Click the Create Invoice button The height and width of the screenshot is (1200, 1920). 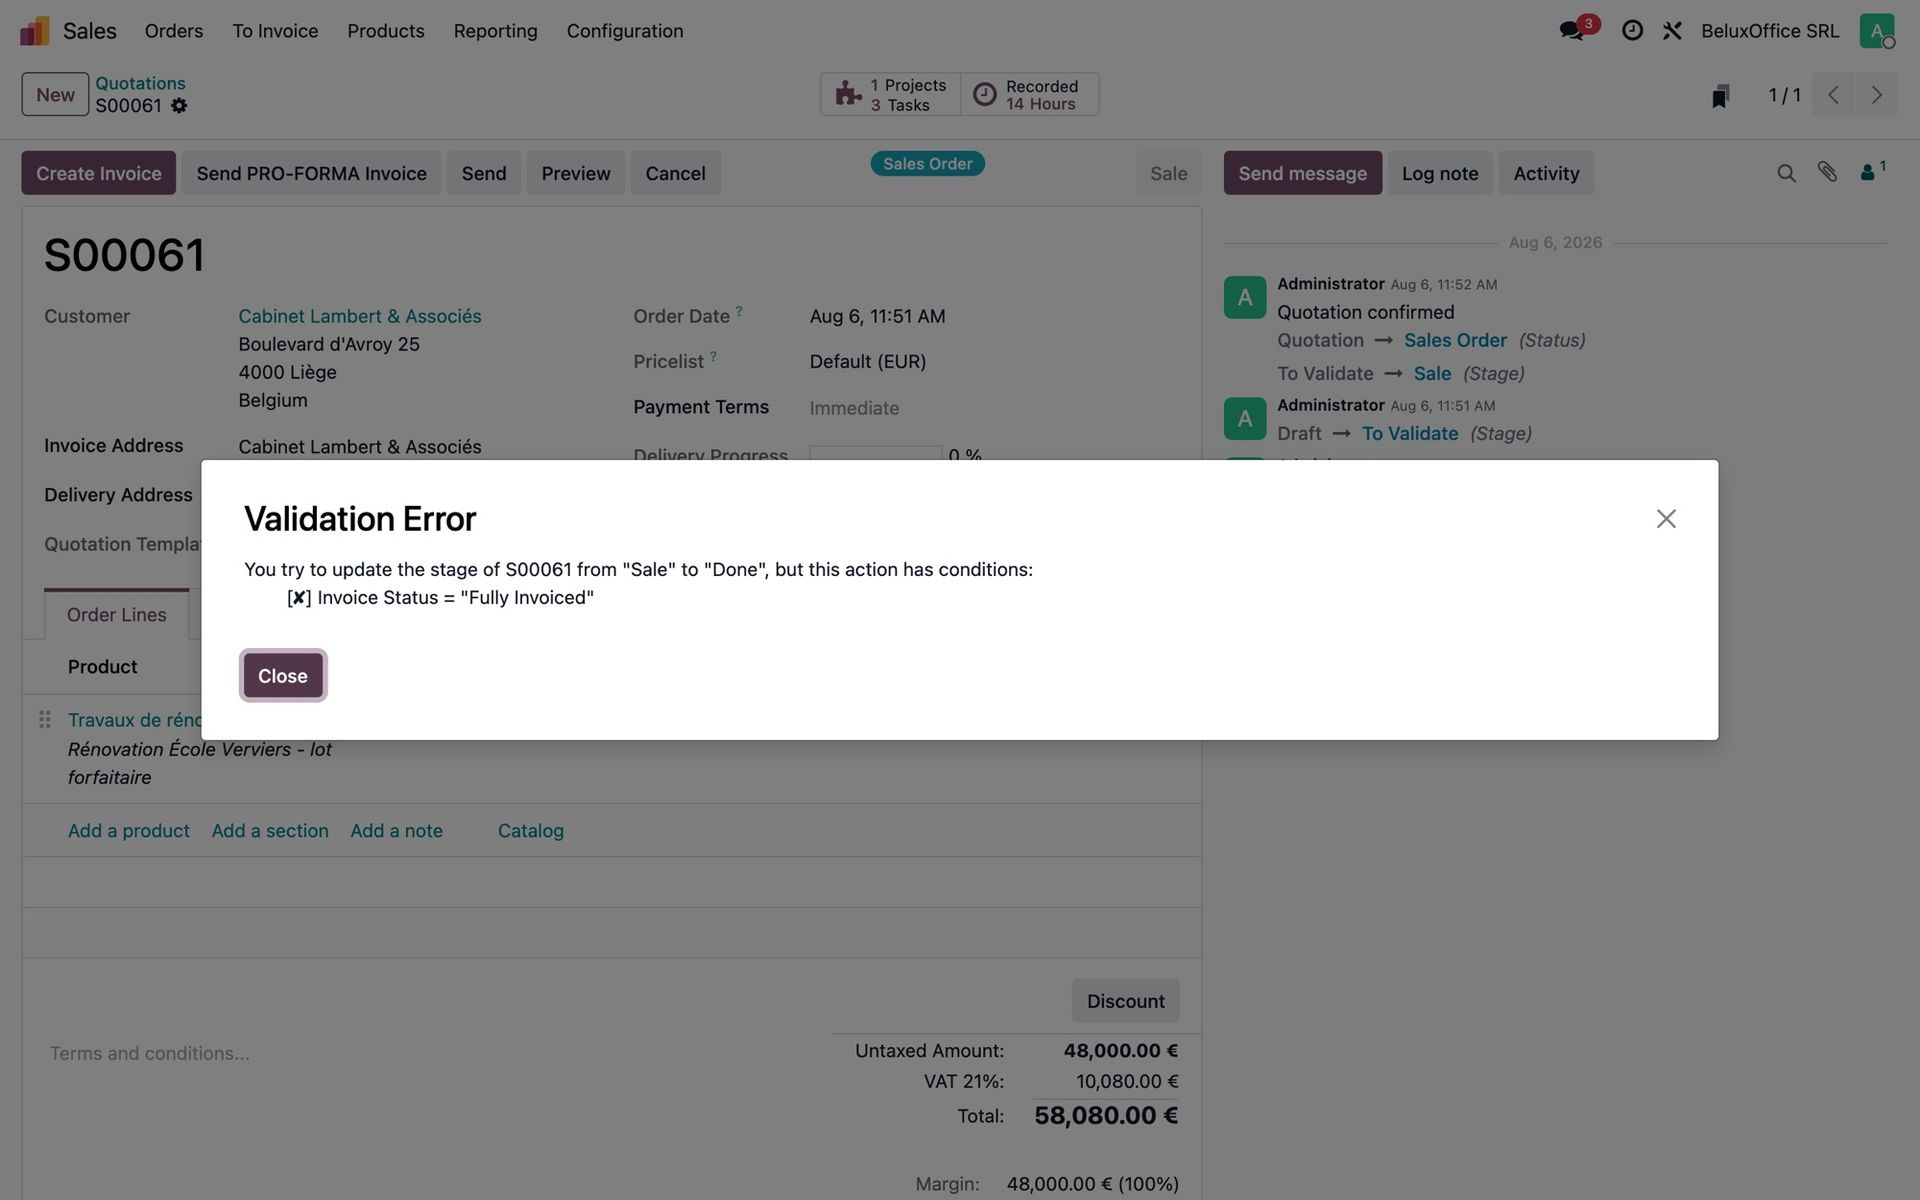tap(99, 173)
